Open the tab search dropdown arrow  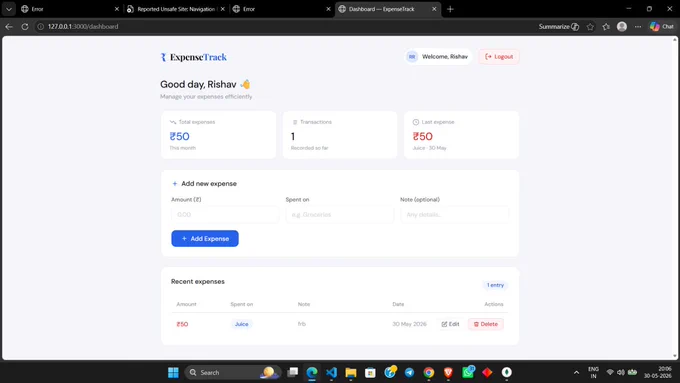click(x=9, y=9)
